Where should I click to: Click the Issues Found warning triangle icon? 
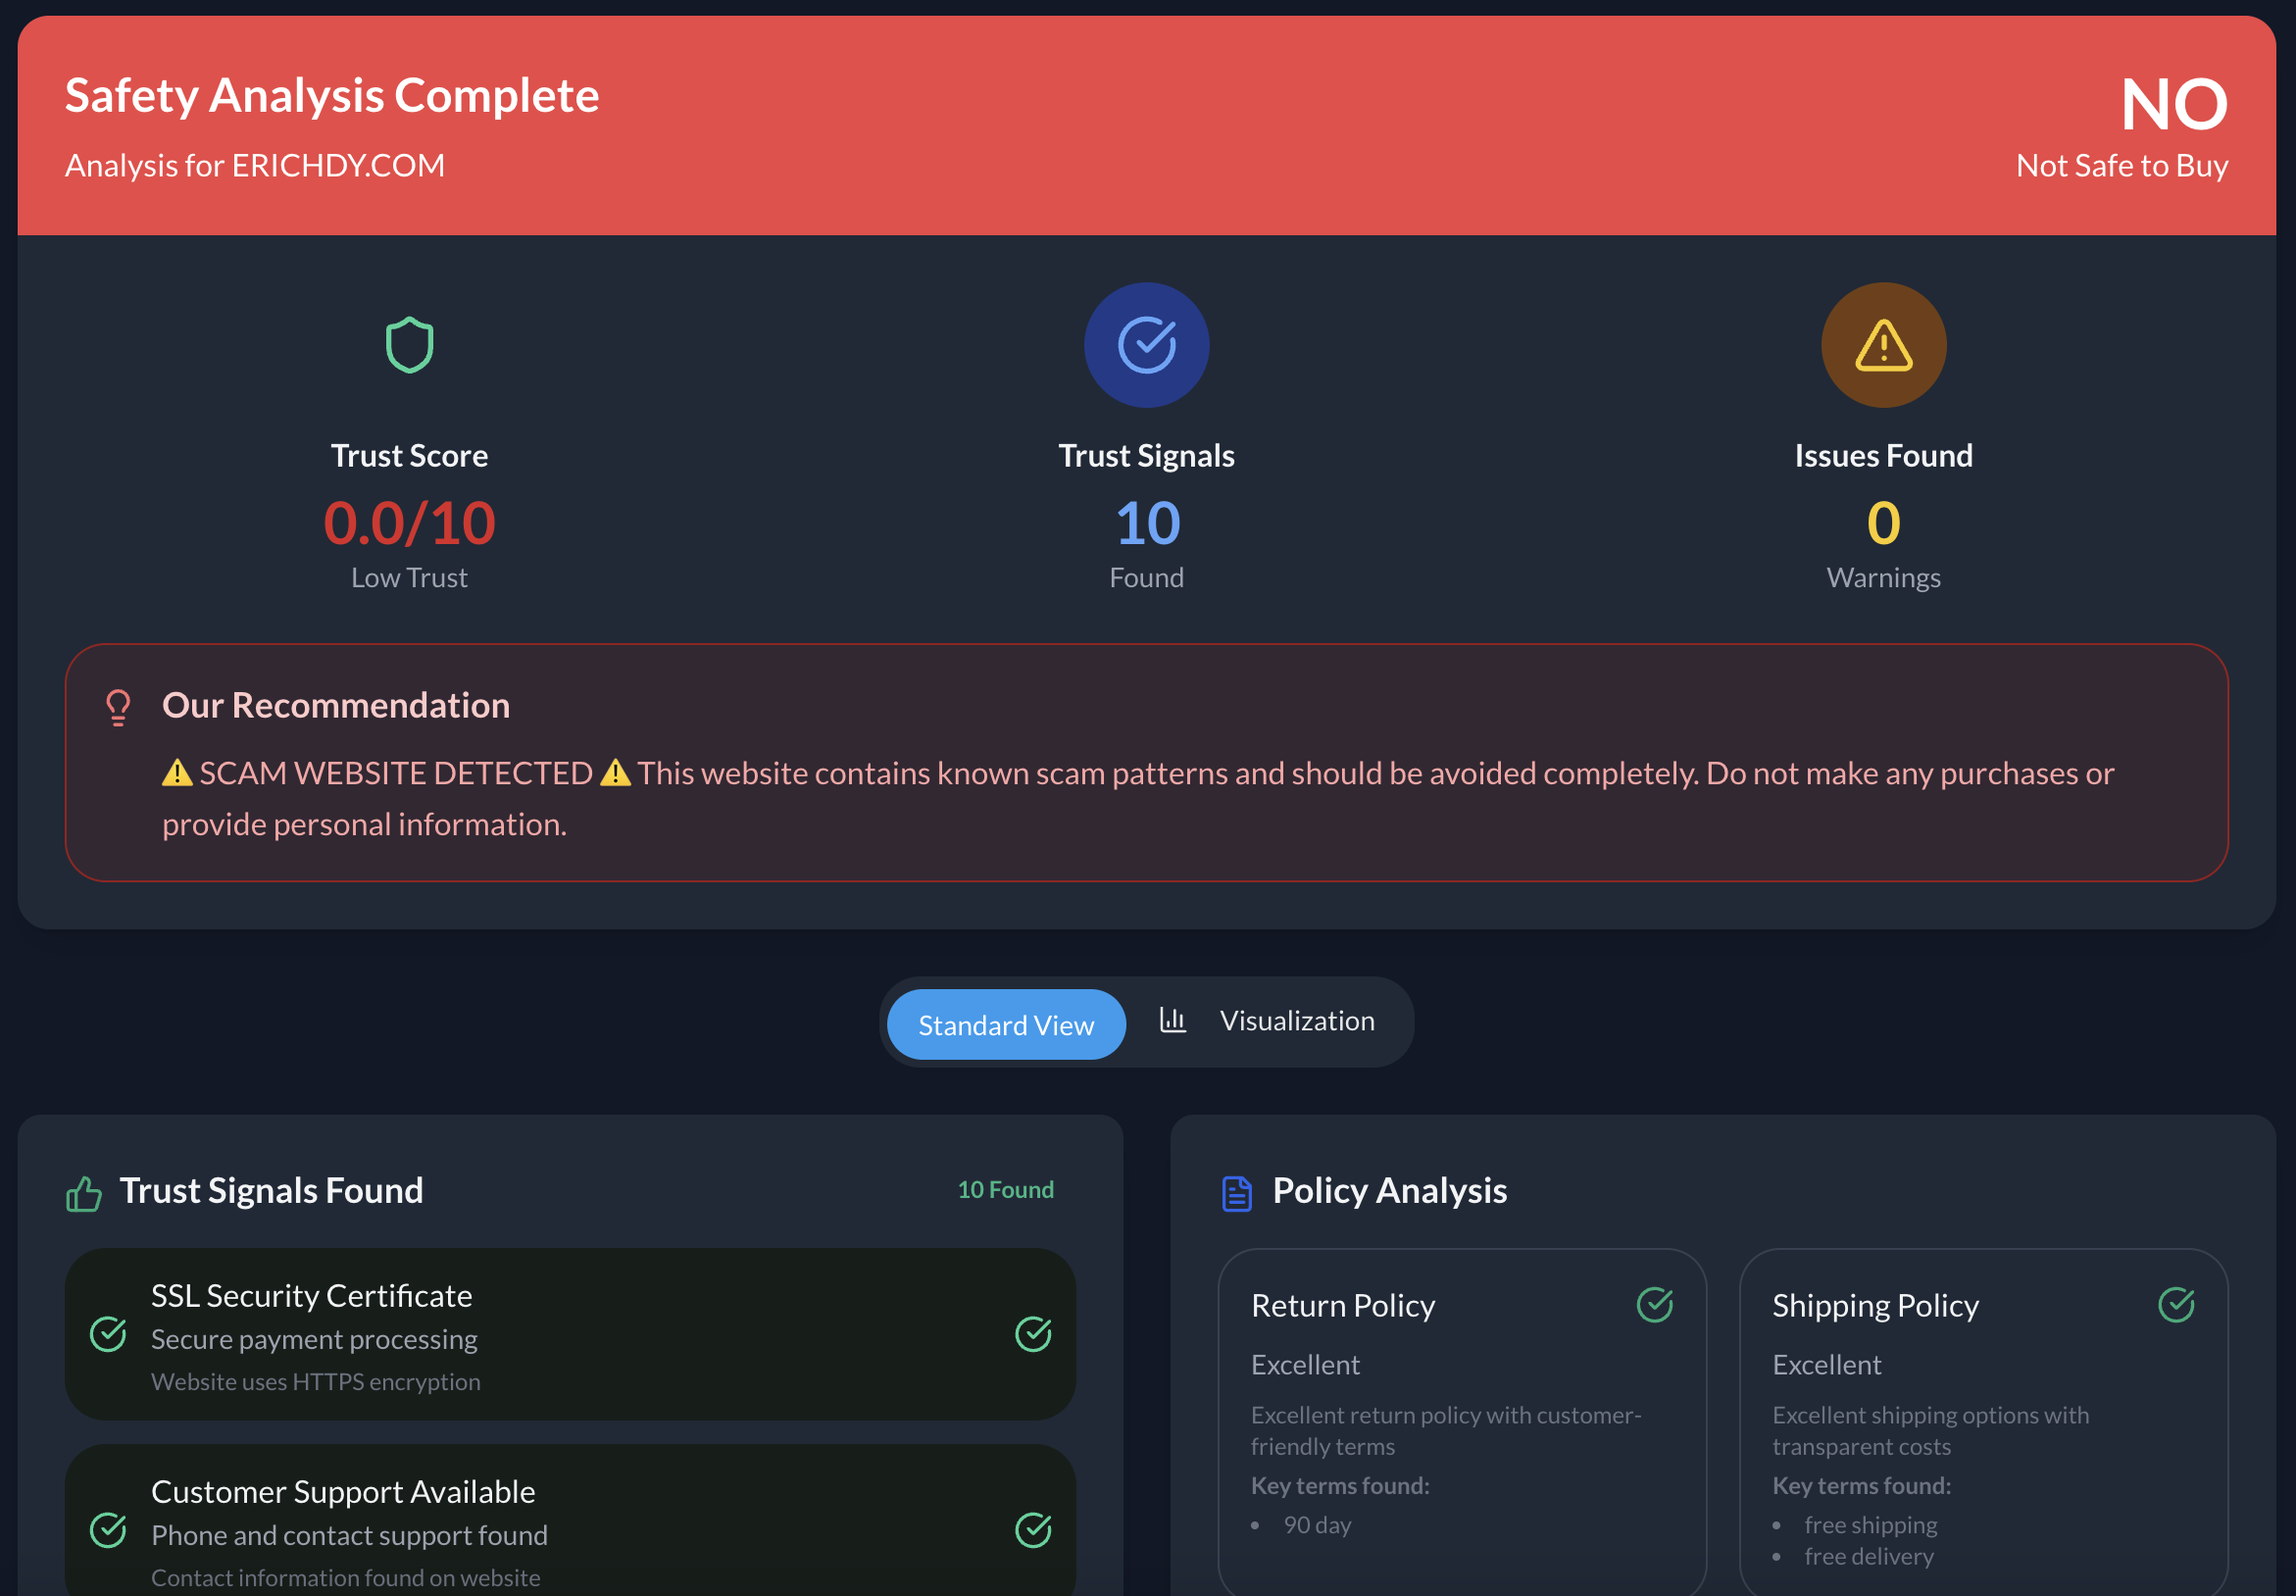pos(1883,345)
